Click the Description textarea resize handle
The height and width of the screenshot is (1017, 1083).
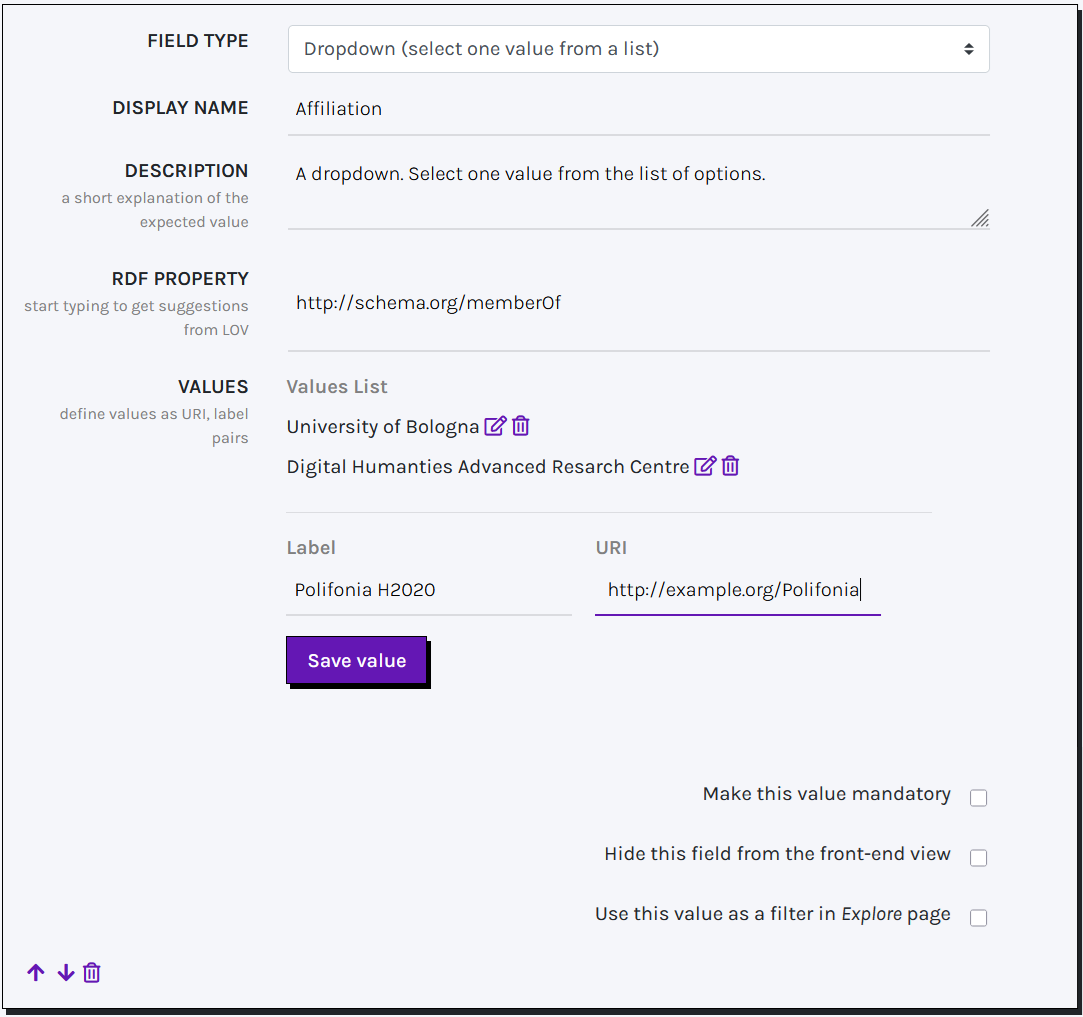click(980, 219)
